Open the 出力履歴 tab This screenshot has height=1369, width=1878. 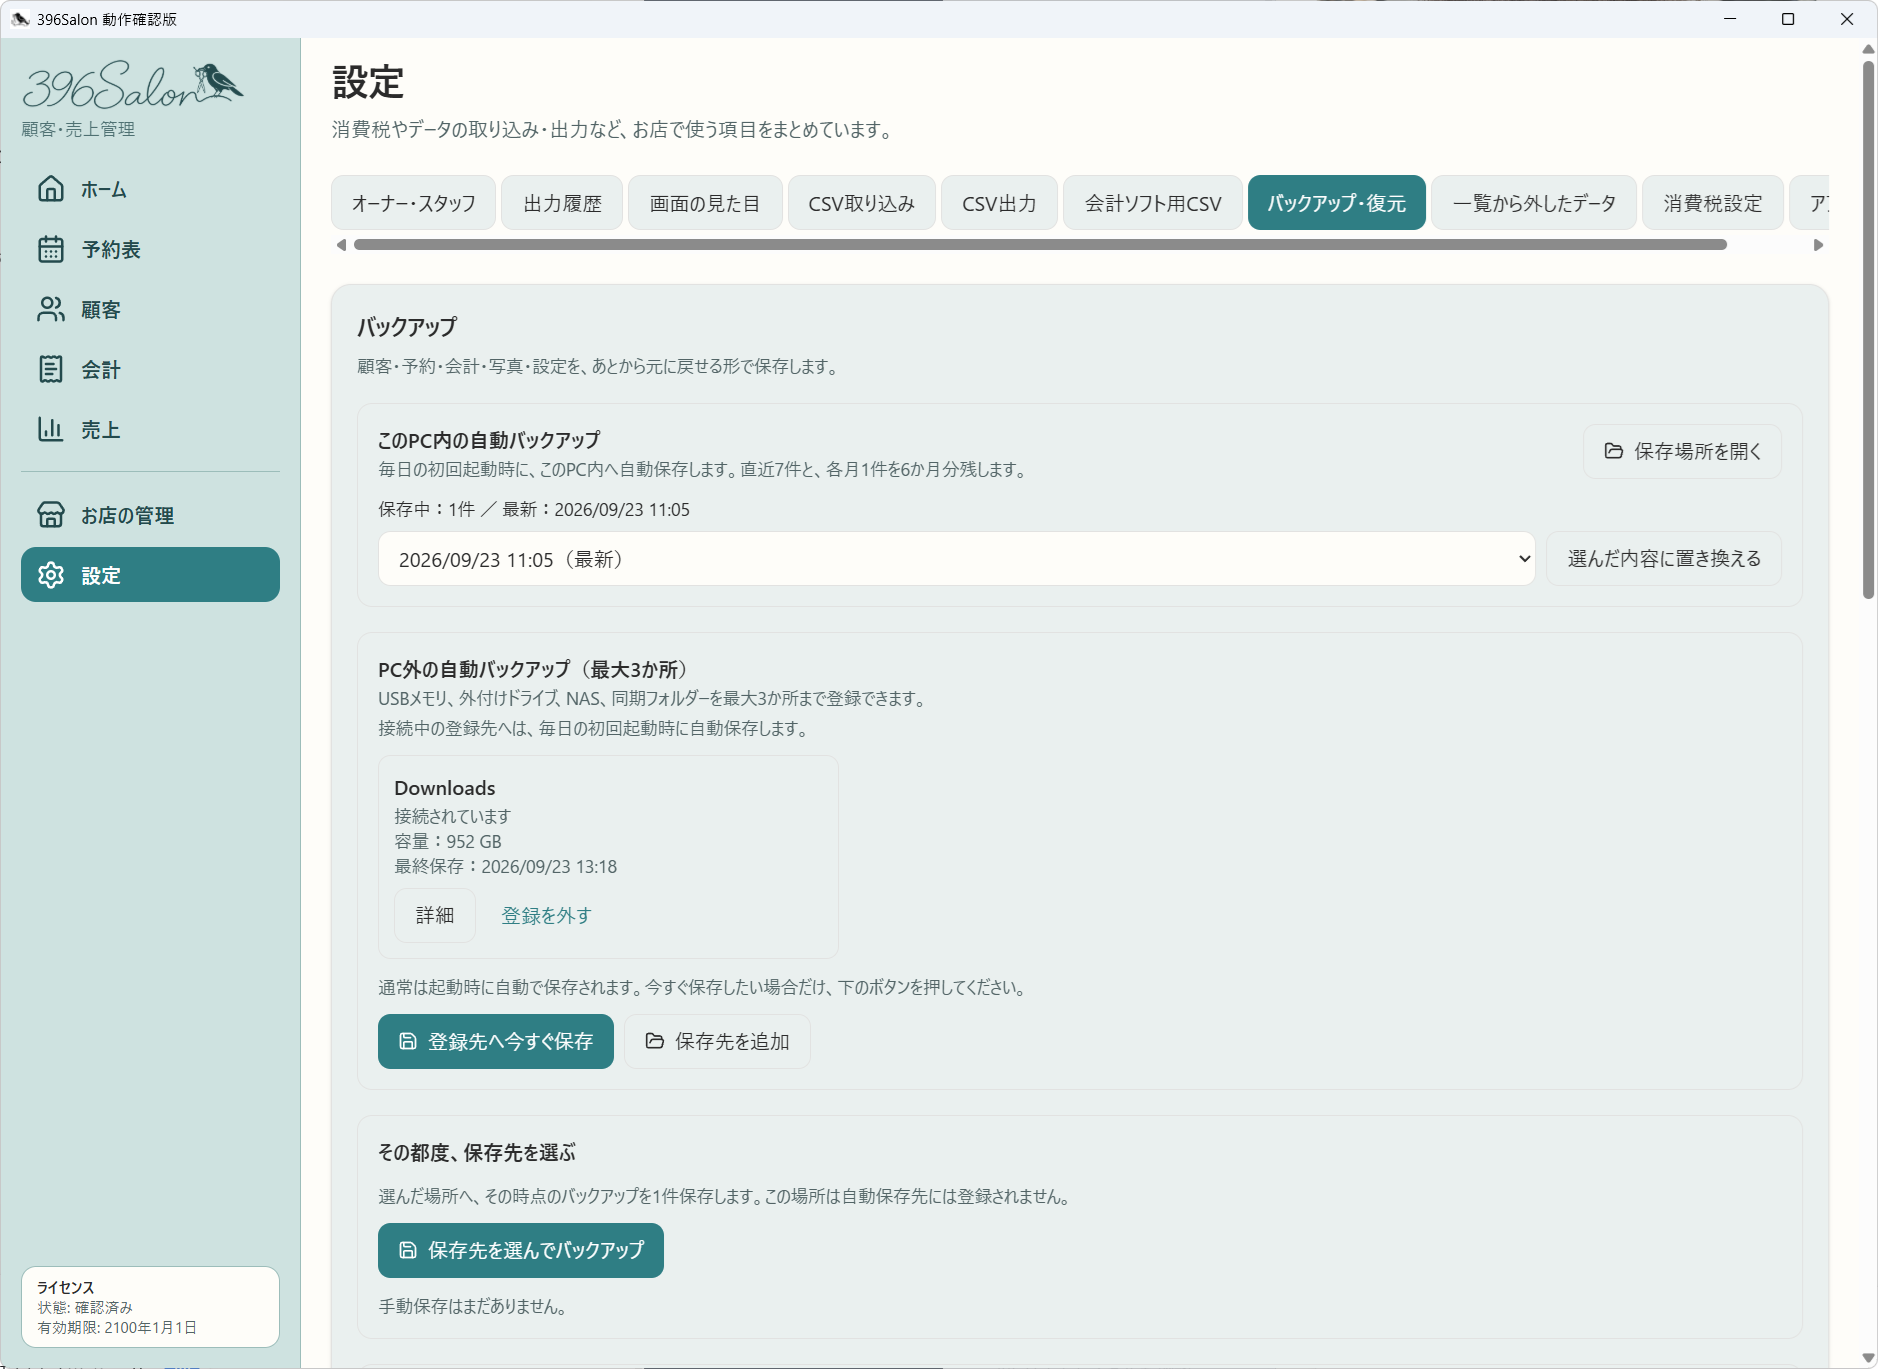562,203
